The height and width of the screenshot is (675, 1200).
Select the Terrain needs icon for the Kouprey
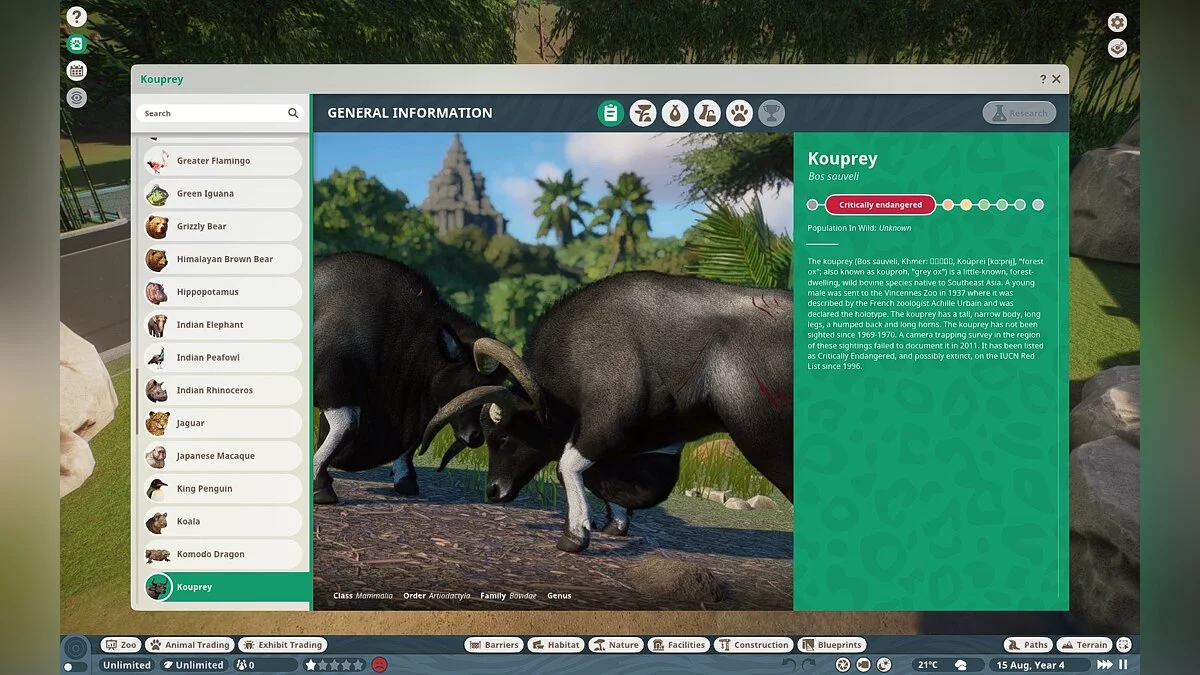(643, 113)
